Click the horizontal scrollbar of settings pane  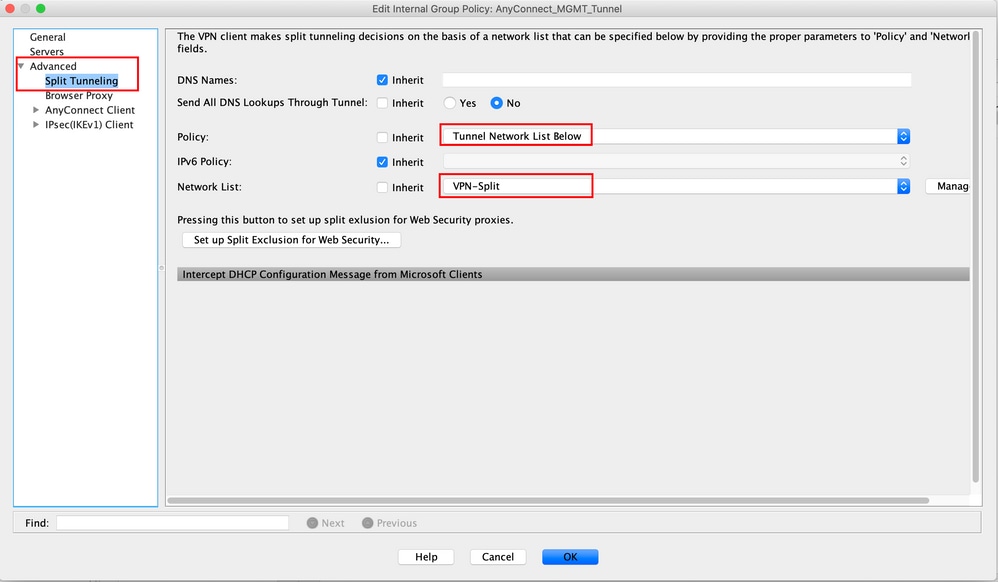pos(548,500)
